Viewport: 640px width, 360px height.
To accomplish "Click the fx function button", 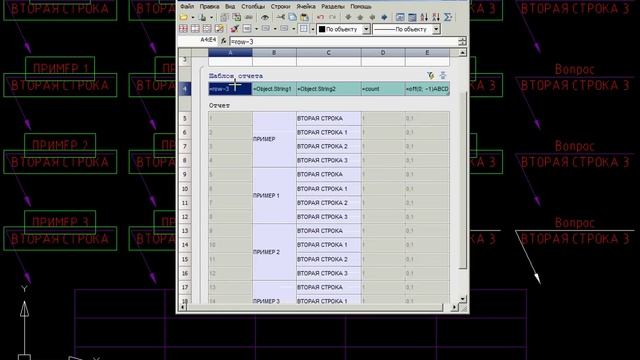I will tap(224, 41).
